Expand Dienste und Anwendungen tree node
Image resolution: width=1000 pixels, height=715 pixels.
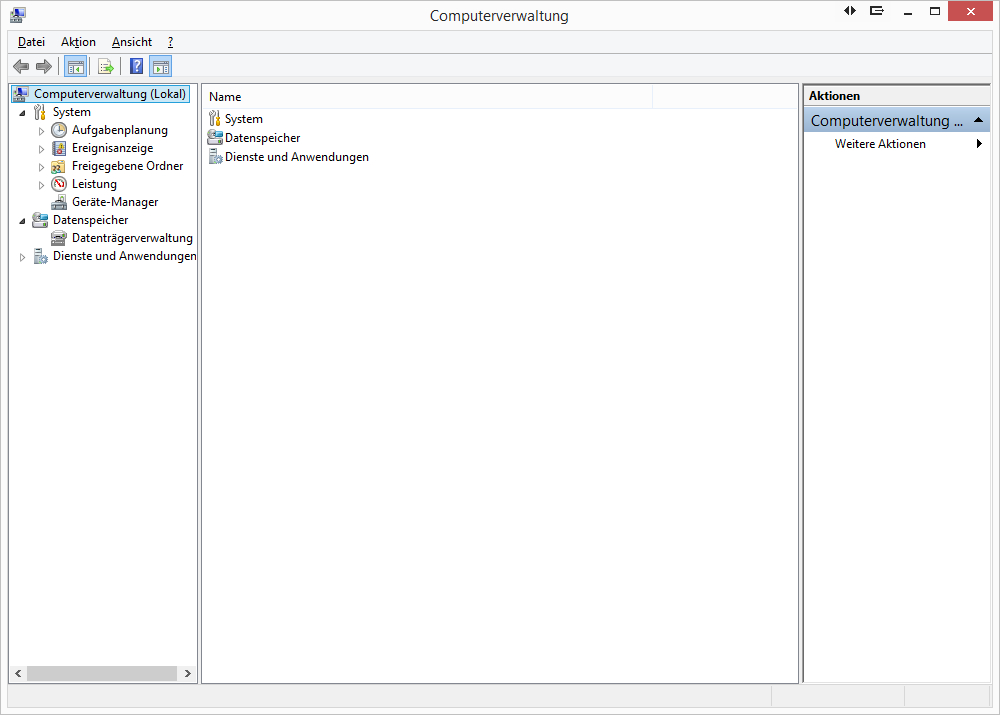(x=22, y=257)
